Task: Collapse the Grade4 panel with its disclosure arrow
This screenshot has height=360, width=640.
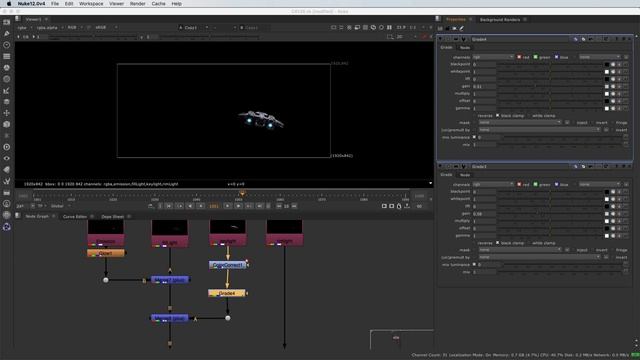Action: 440,39
